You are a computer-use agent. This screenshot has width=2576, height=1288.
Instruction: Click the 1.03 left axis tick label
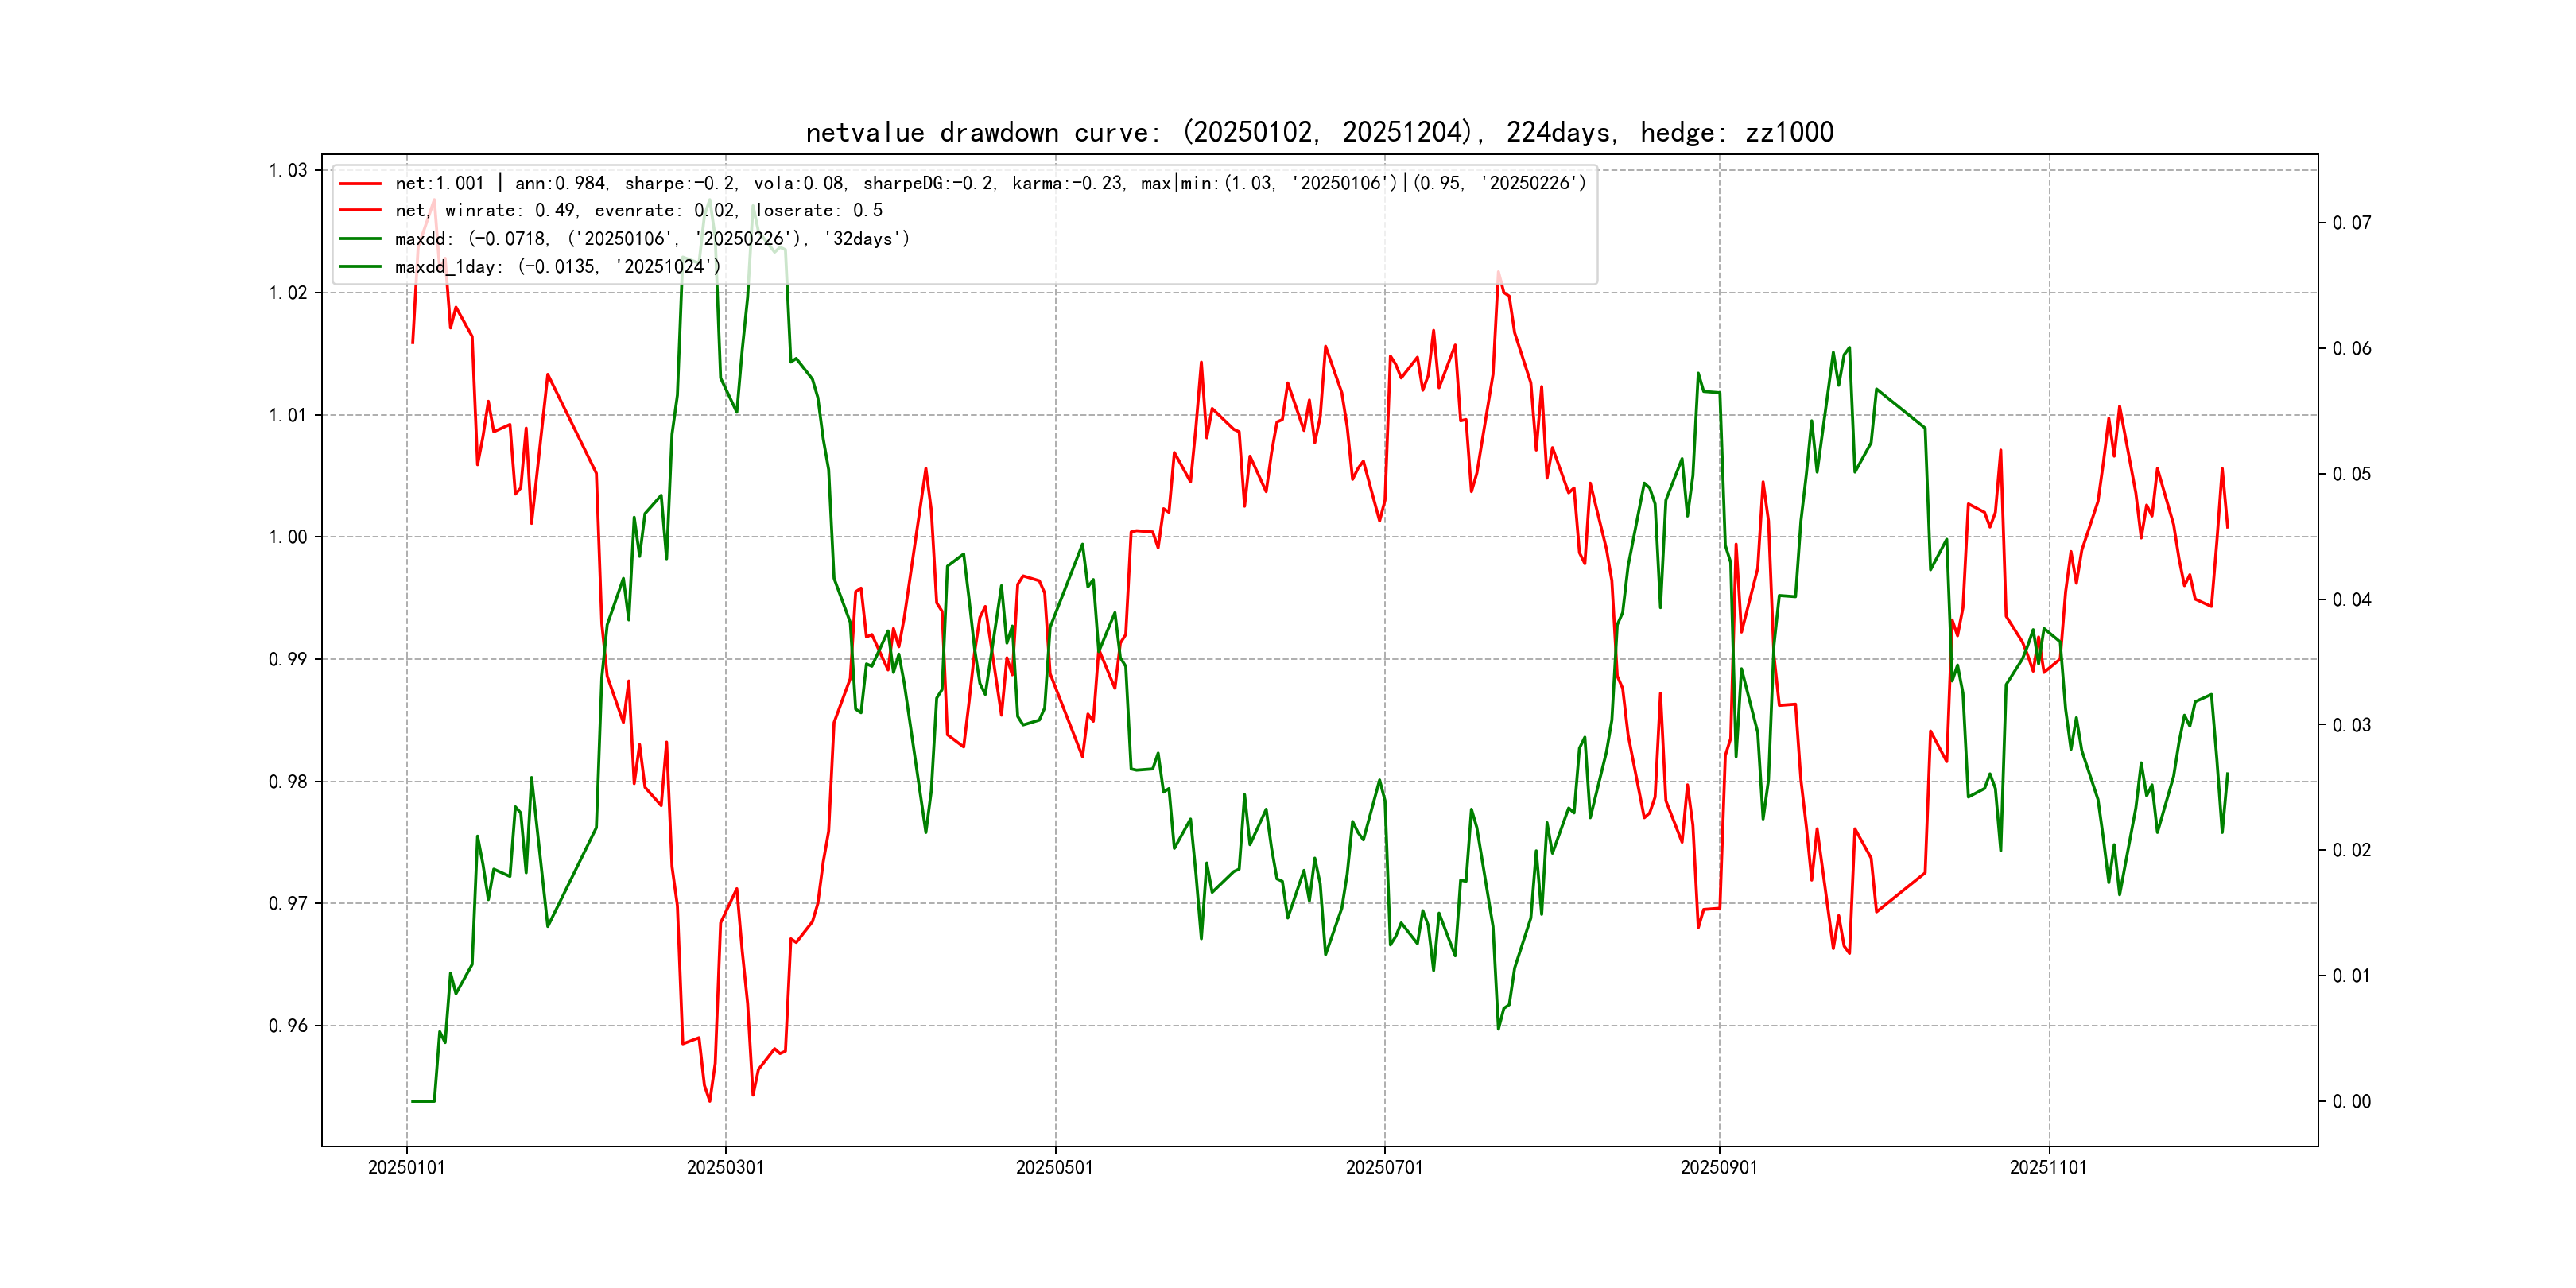point(288,171)
